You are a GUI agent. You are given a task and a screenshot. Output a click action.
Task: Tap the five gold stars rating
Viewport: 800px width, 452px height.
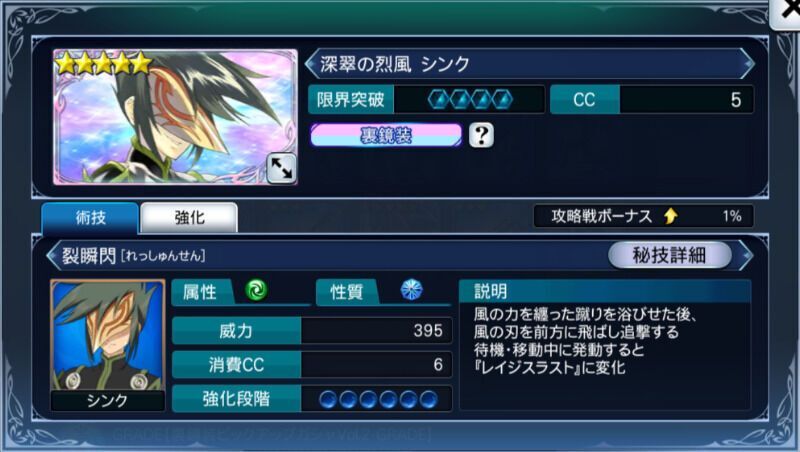pos(104,64)
